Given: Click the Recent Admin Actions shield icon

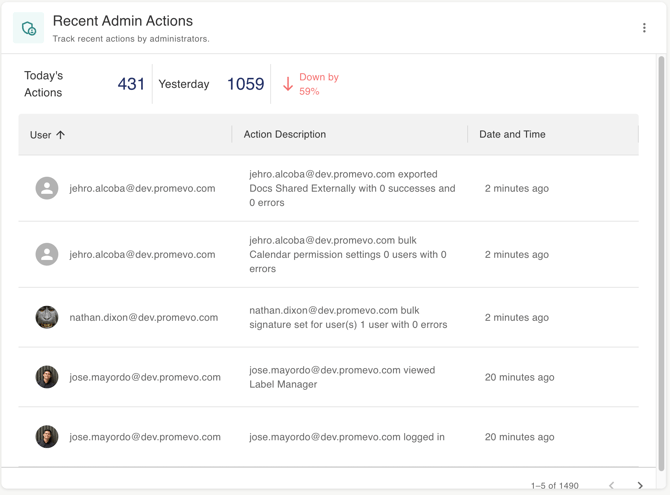Looking at the screenshot, I should click(x=29, y=28).
